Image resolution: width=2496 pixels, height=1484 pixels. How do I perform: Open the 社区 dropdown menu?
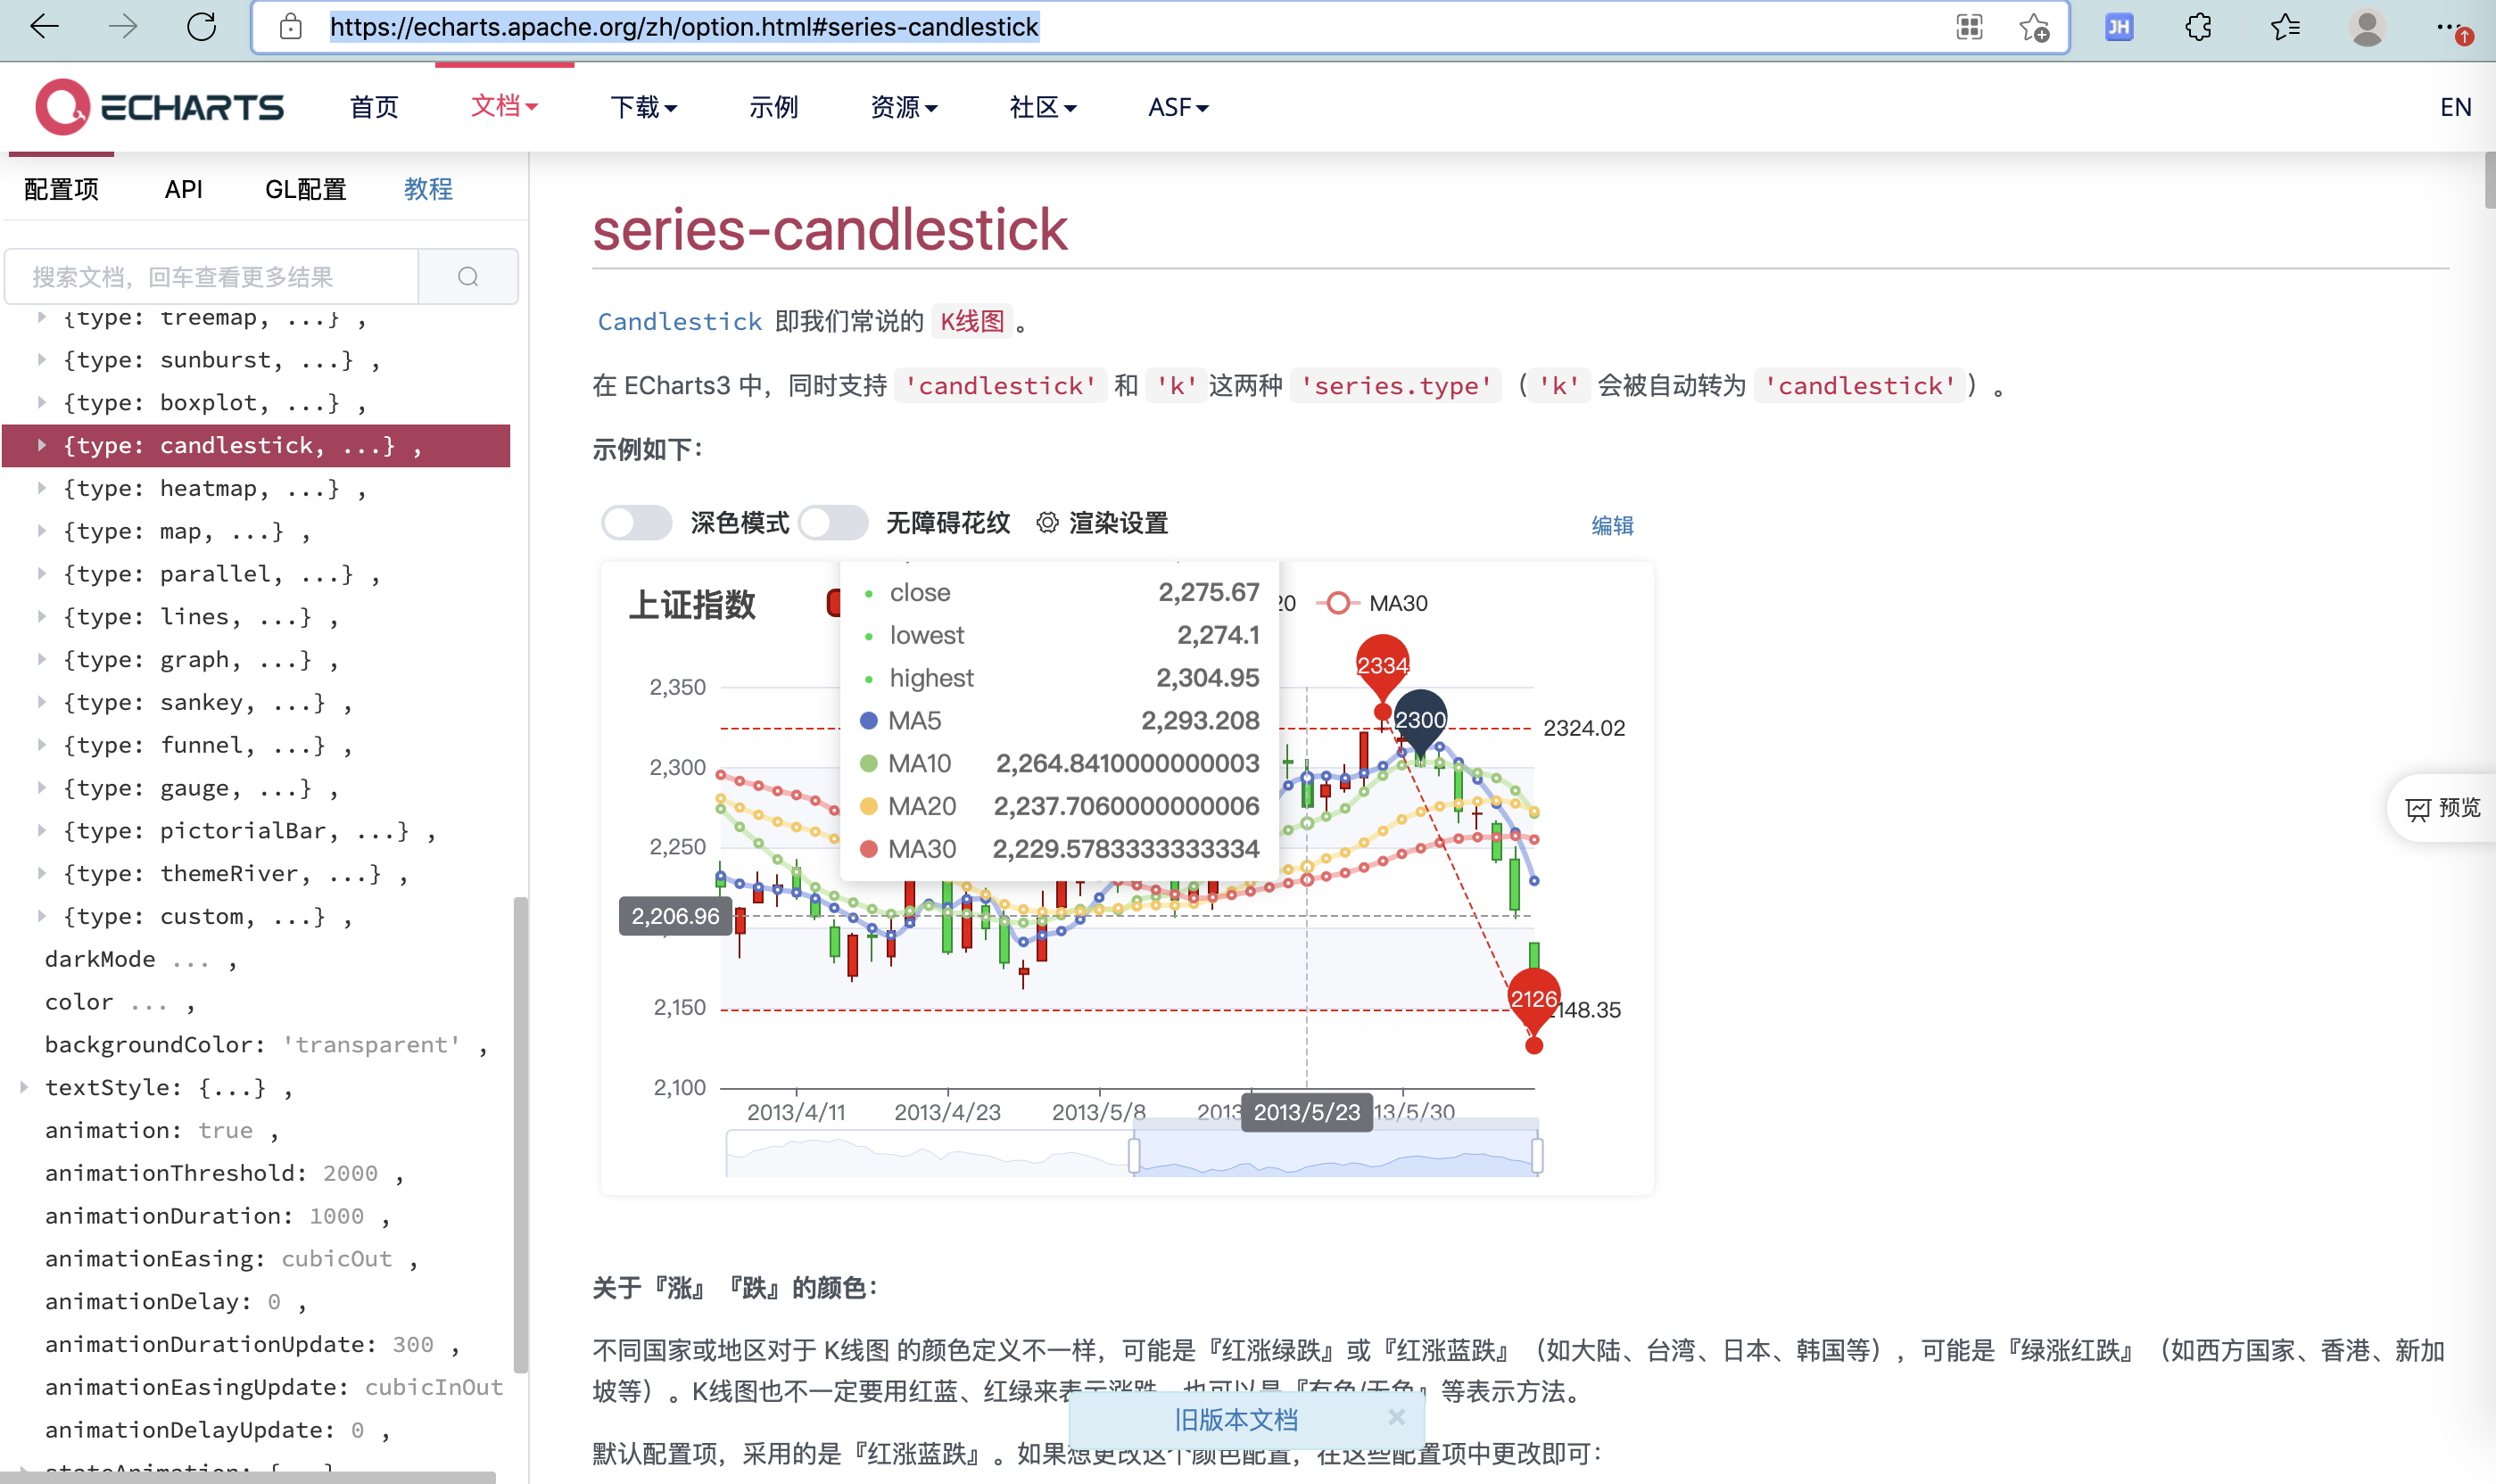click(x=1043, y=107)
